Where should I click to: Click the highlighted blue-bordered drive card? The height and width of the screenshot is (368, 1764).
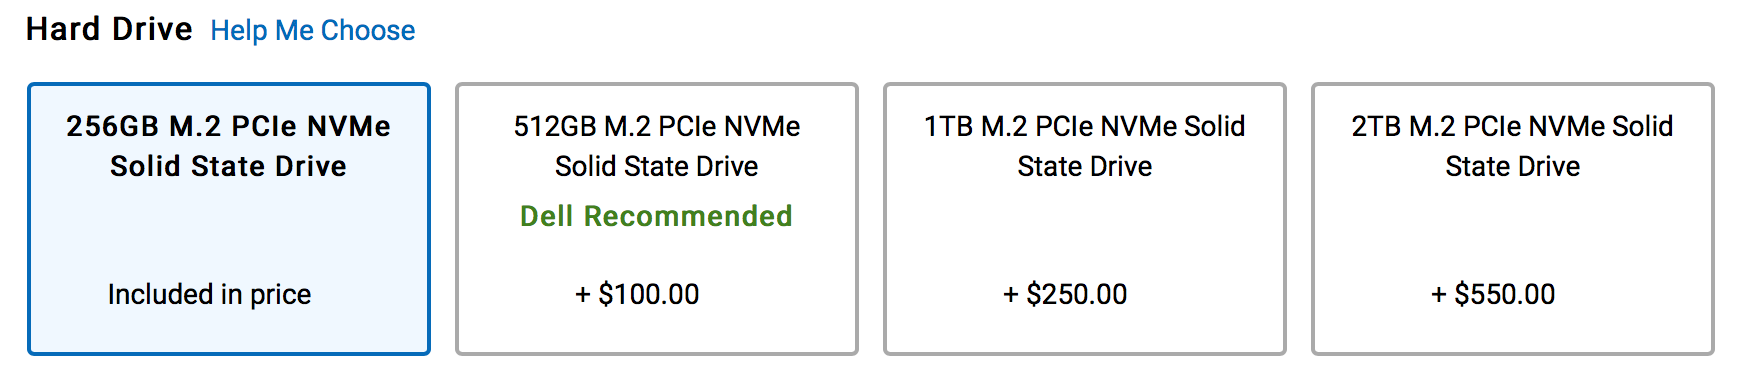229,219
